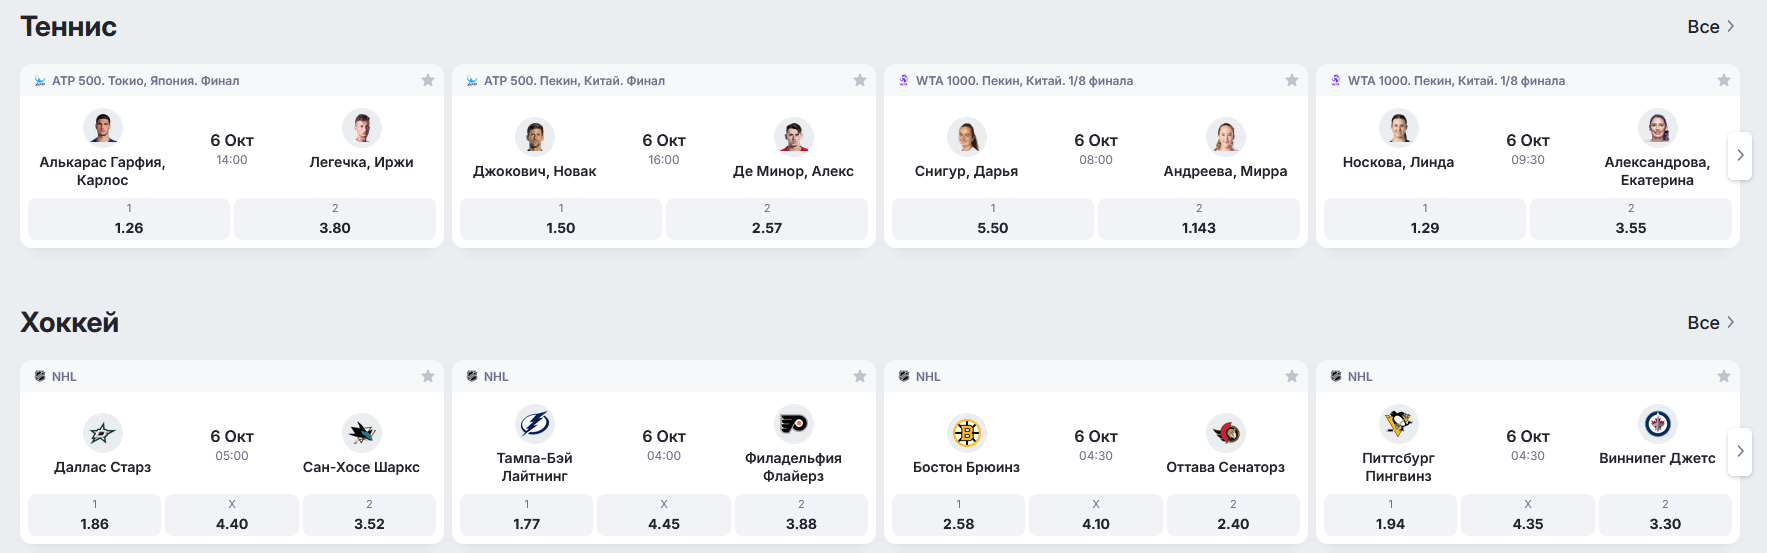Select the Boston Bruins logo

click(x=967, y=433)
